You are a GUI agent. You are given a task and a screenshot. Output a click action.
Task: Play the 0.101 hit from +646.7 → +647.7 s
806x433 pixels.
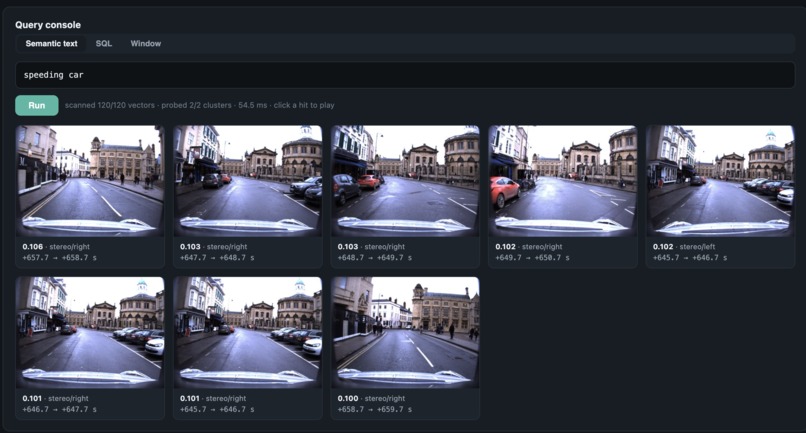tap(90, 333)
